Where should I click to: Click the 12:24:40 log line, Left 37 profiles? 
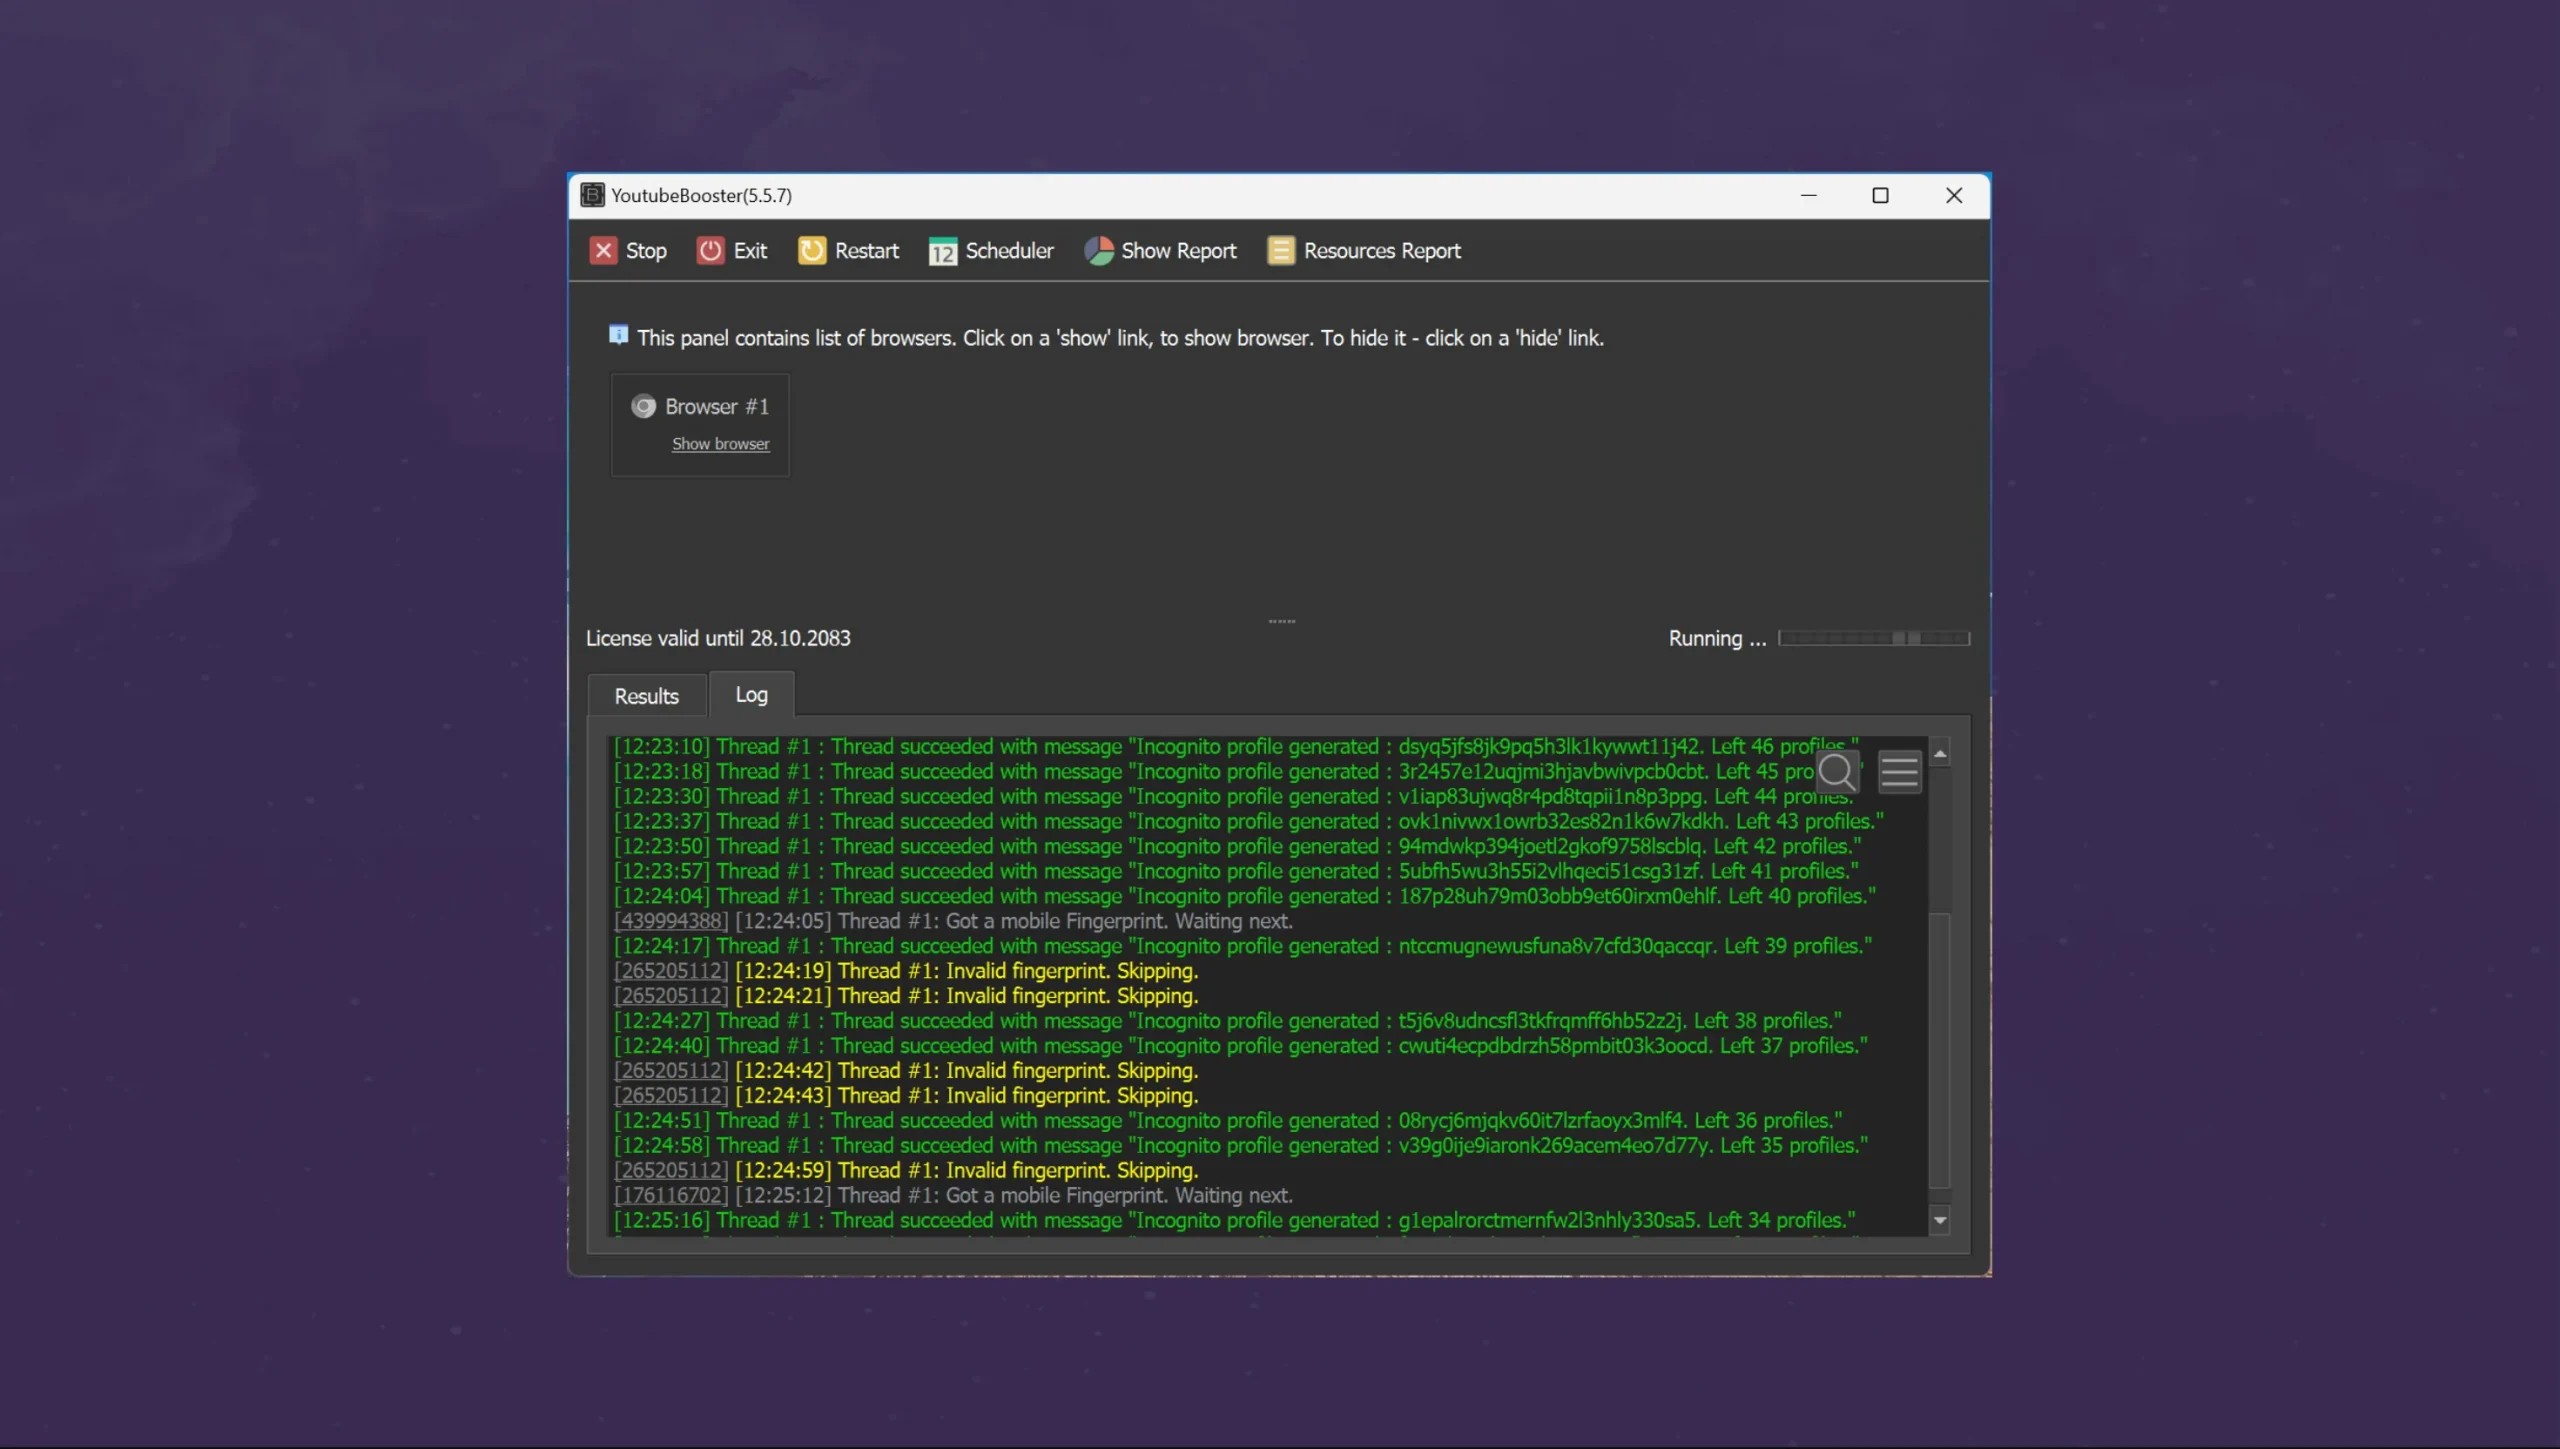[1241, 1046]
